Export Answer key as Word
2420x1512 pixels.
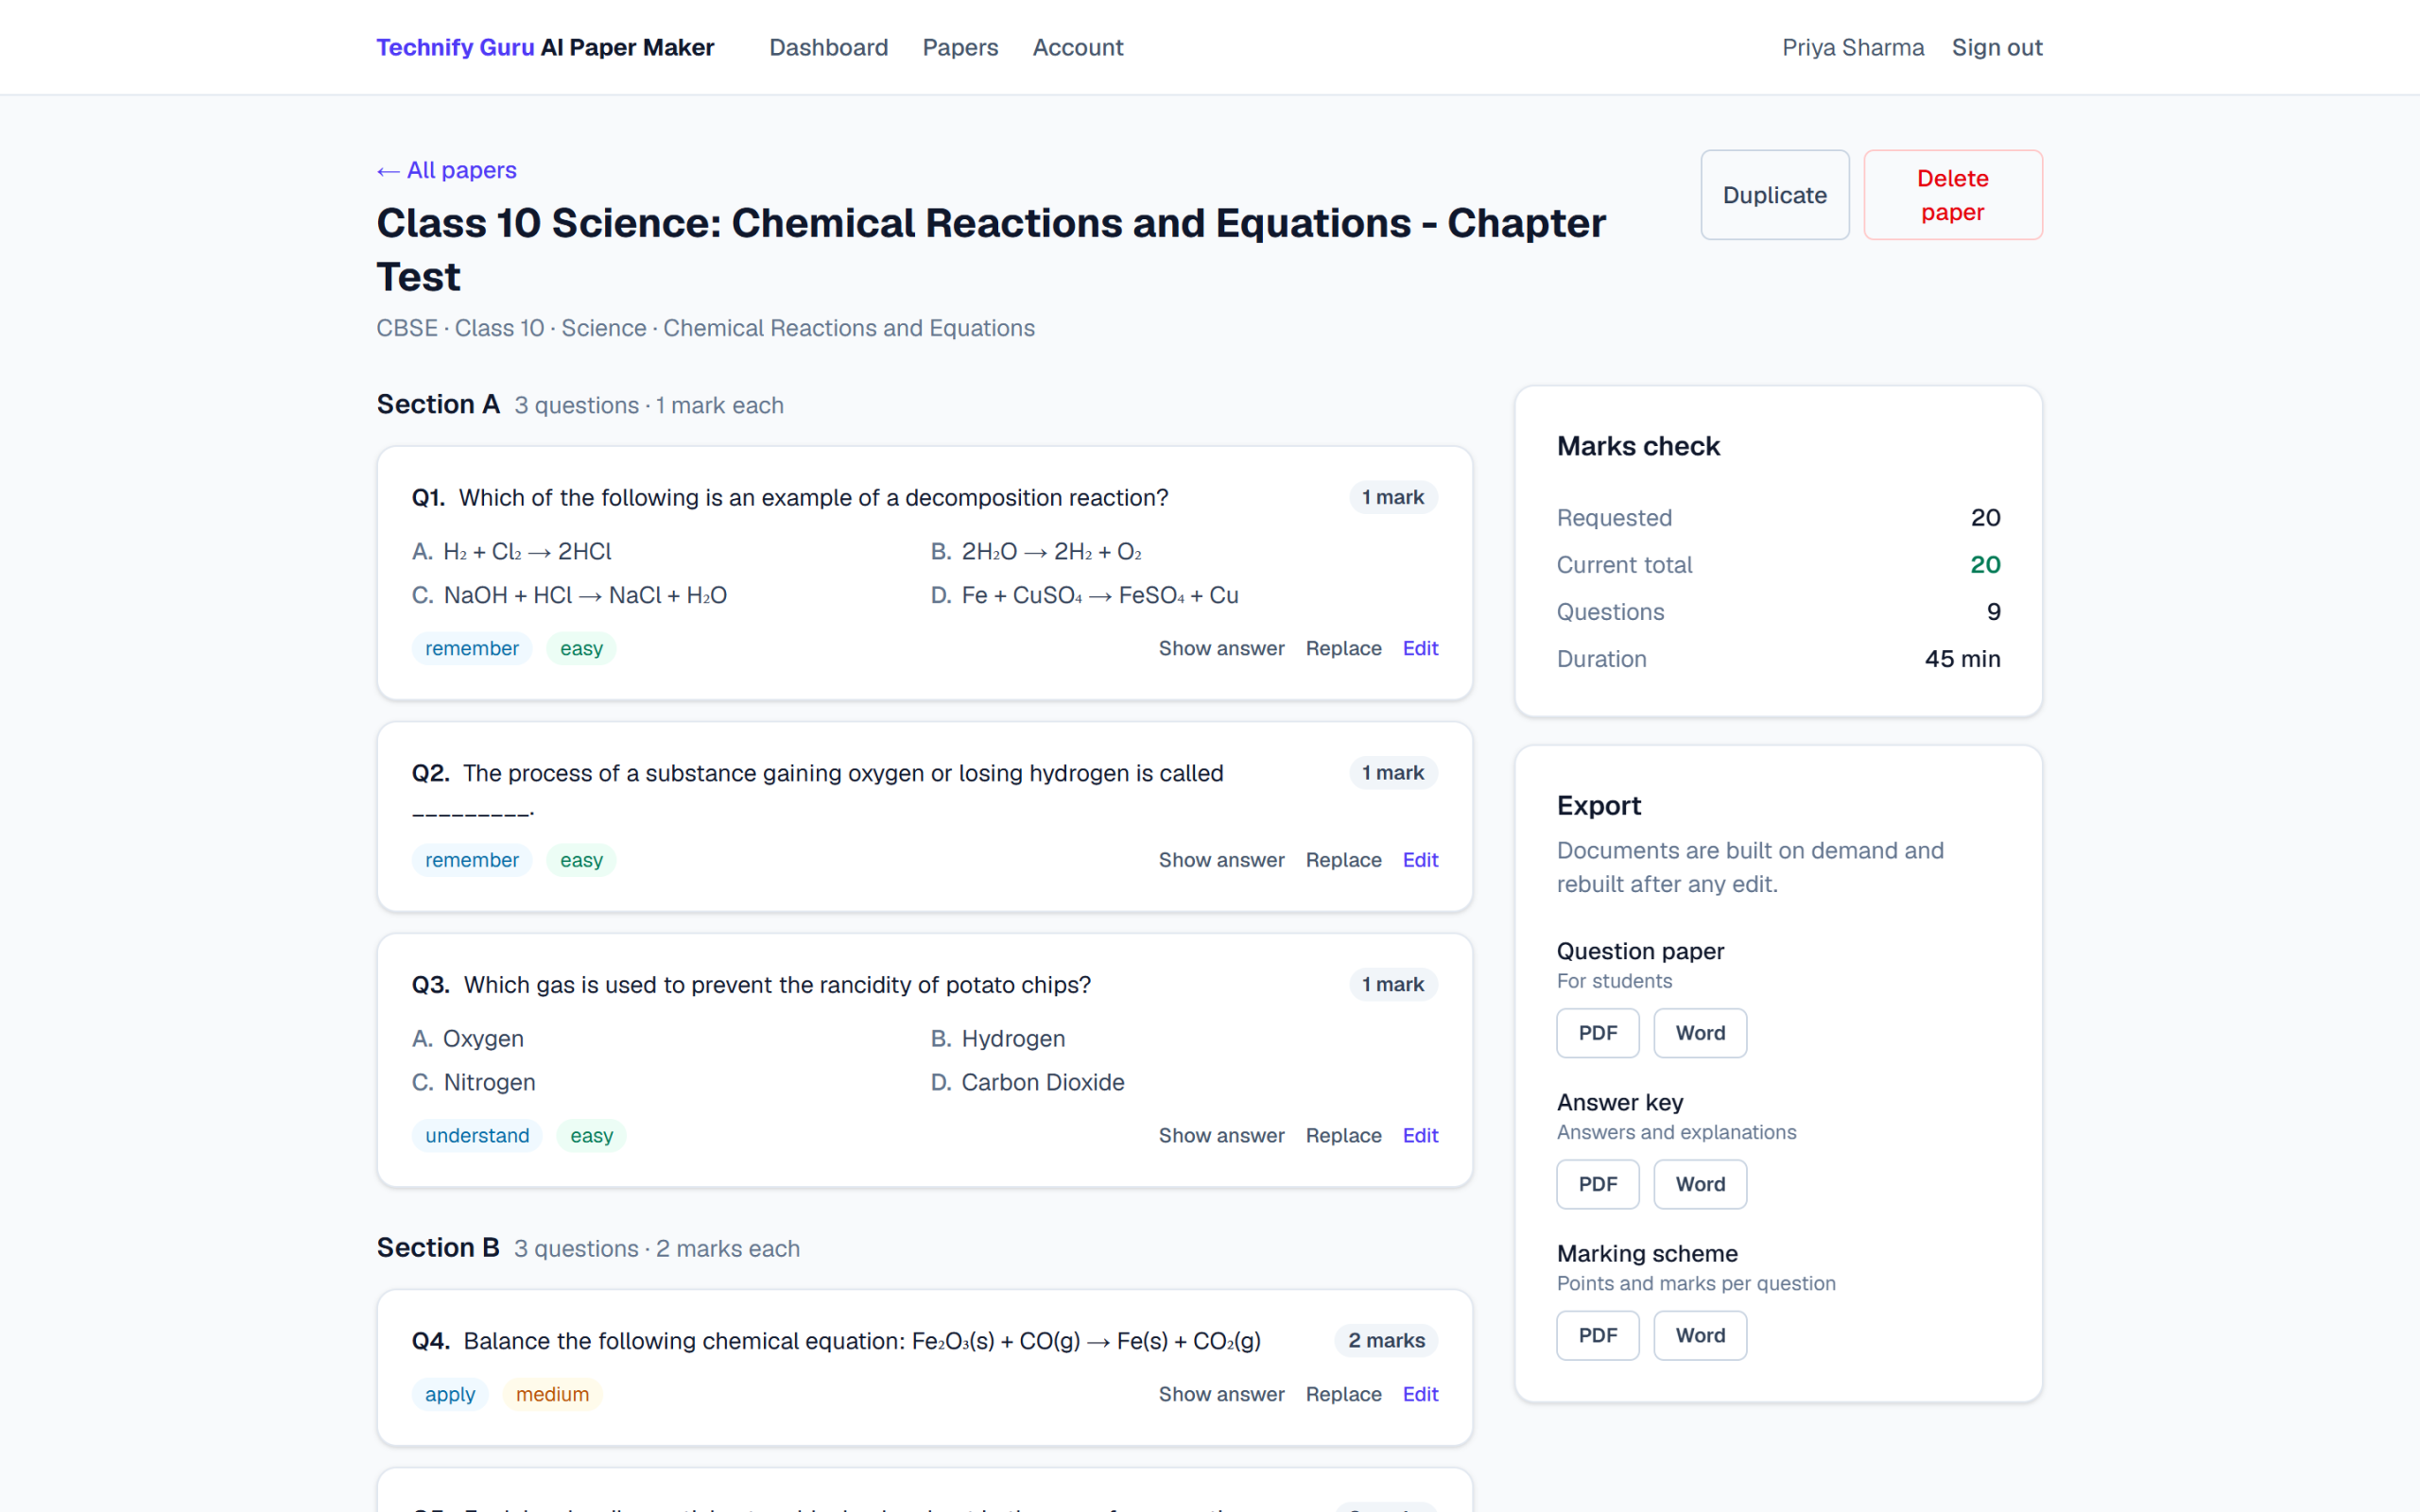tap(1700, 1184)
